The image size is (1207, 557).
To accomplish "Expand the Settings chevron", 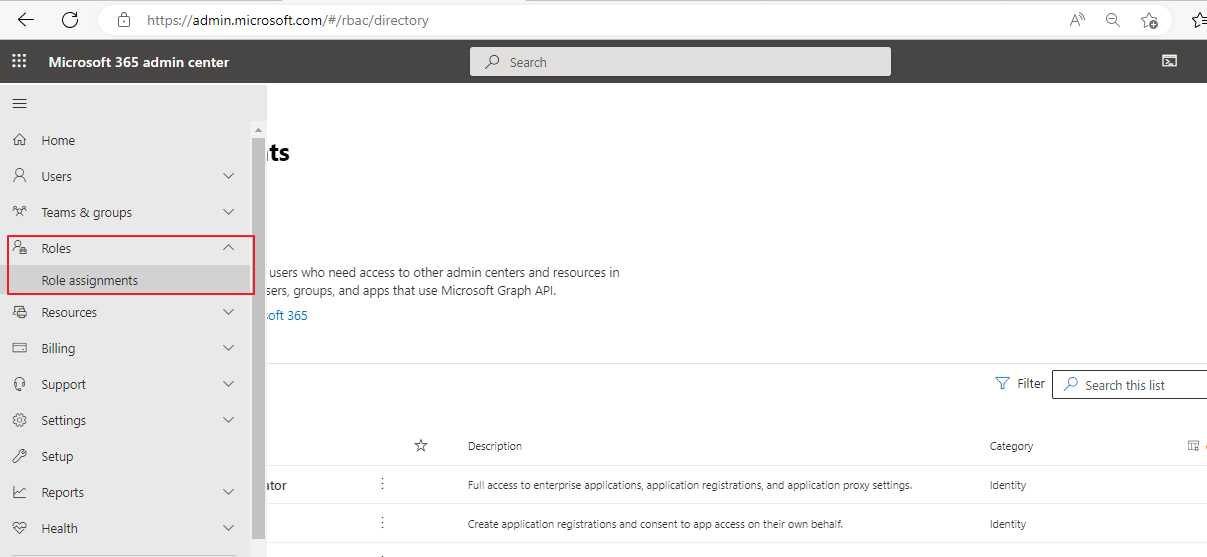I will click(x=228, y=420).
